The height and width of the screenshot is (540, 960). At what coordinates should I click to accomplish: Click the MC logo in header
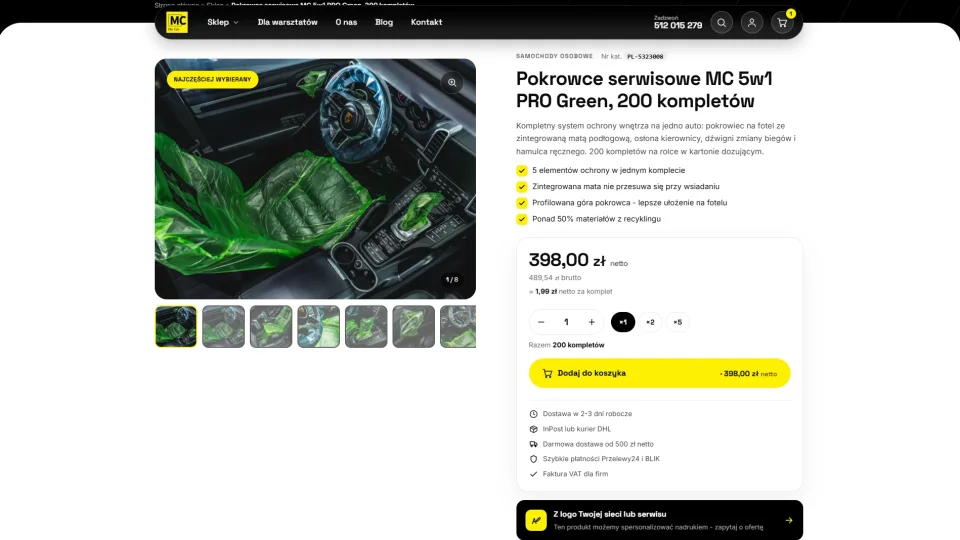tap(177, 22)
